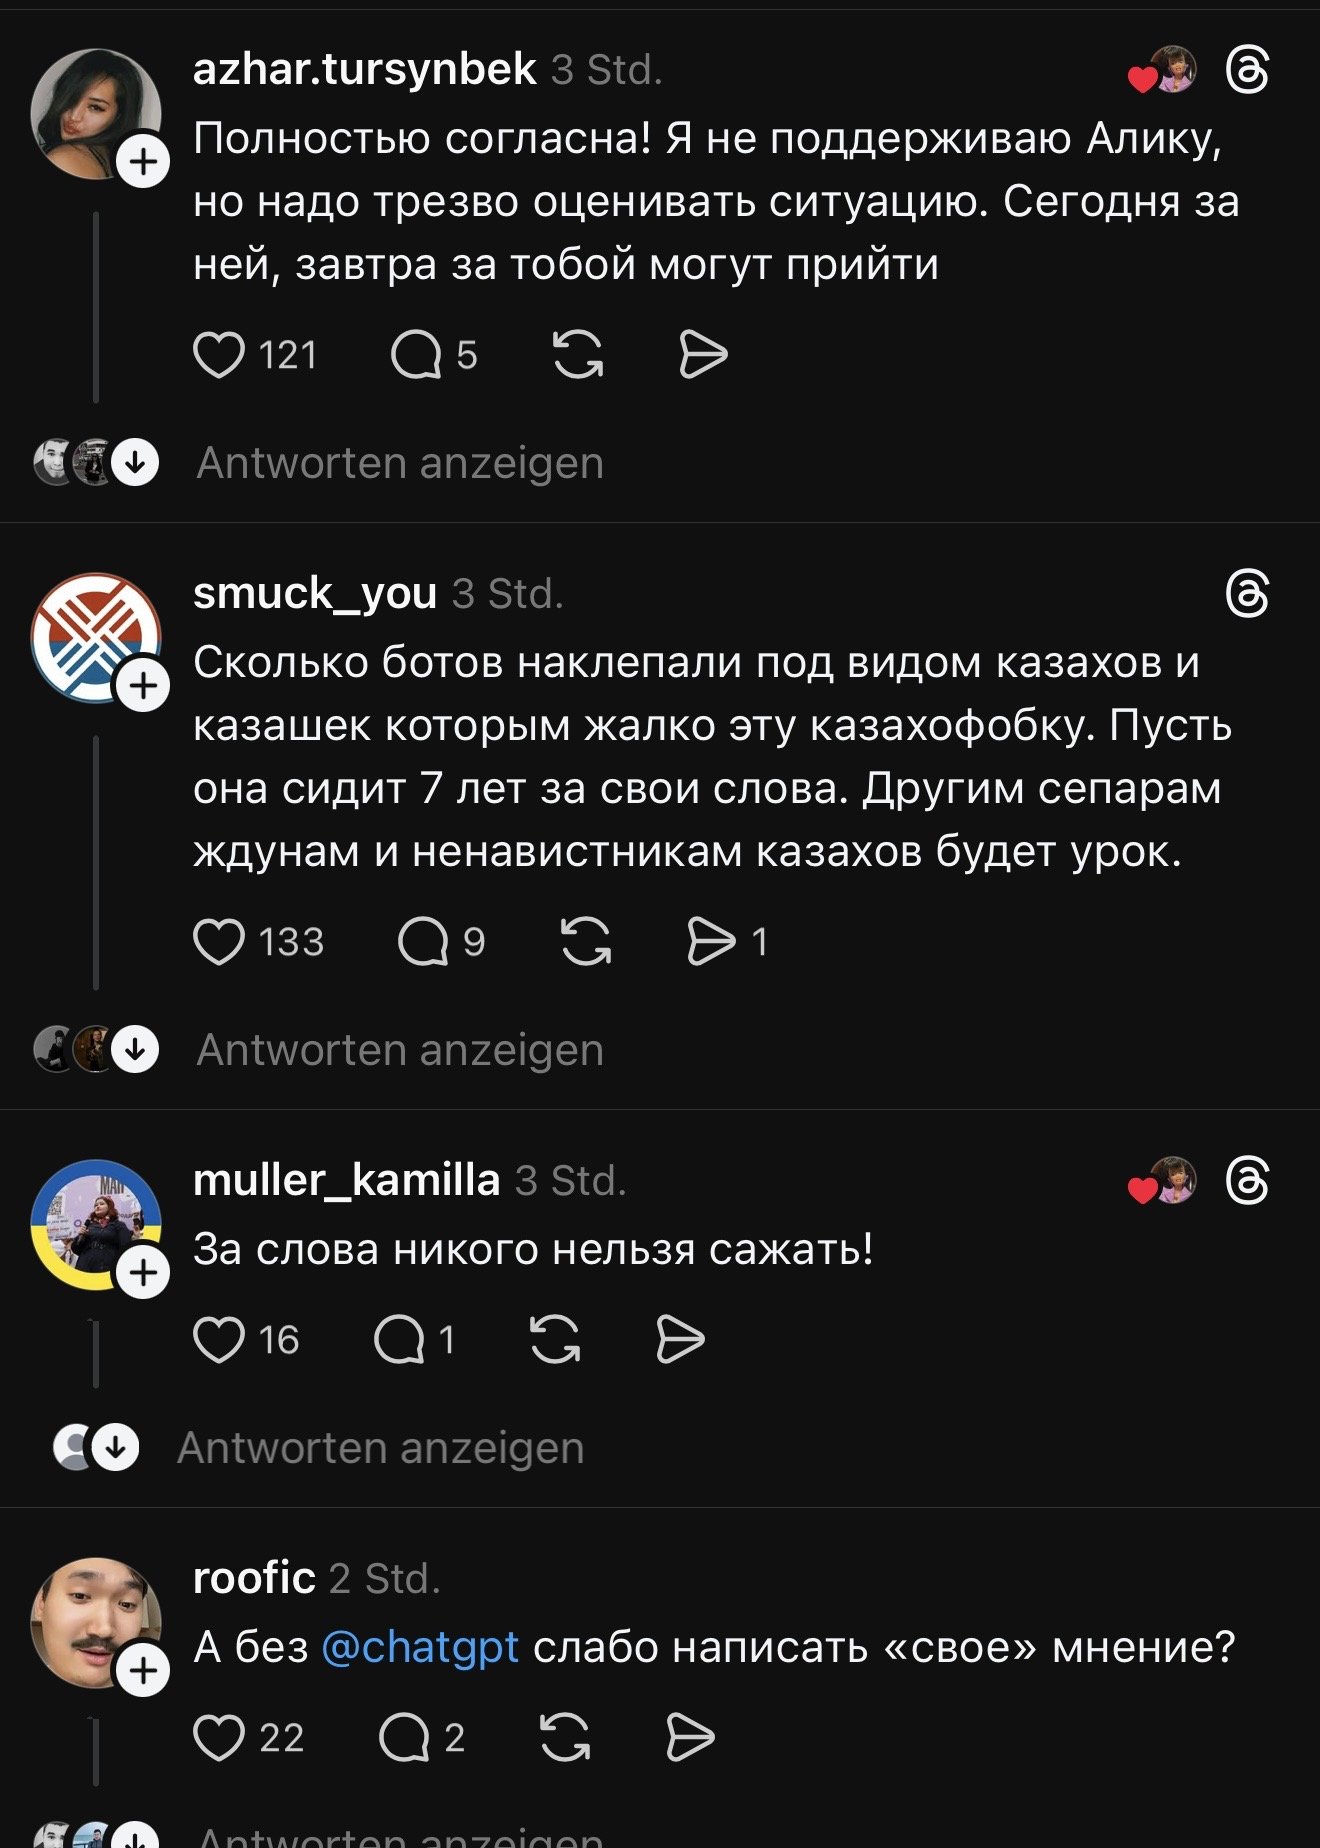Click Threads logo on smuck_you's post
The image size is (1320, 1848).
coord(1247,595)
